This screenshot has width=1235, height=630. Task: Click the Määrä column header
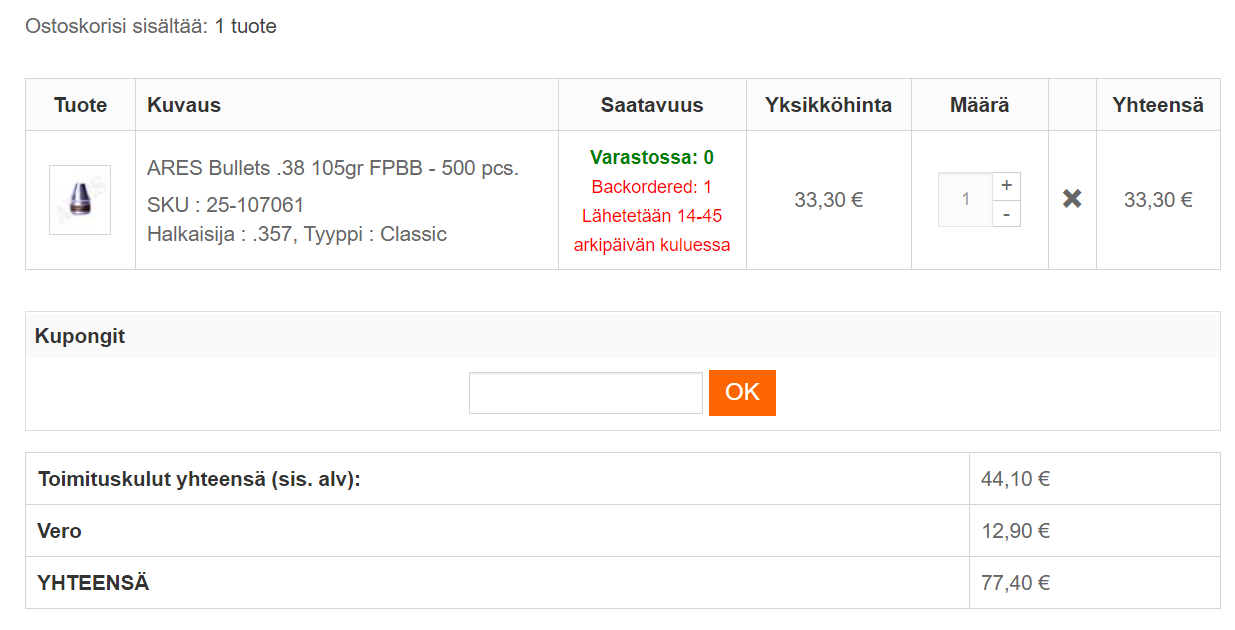pyautogui.click(x=980, y=105)
